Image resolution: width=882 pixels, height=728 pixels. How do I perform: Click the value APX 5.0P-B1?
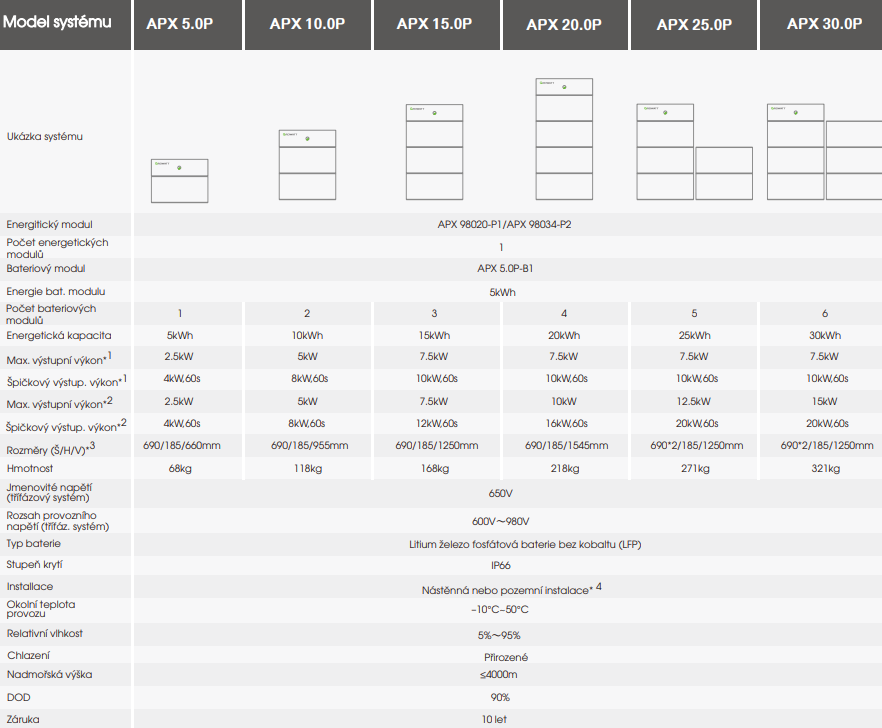(505, 268)
